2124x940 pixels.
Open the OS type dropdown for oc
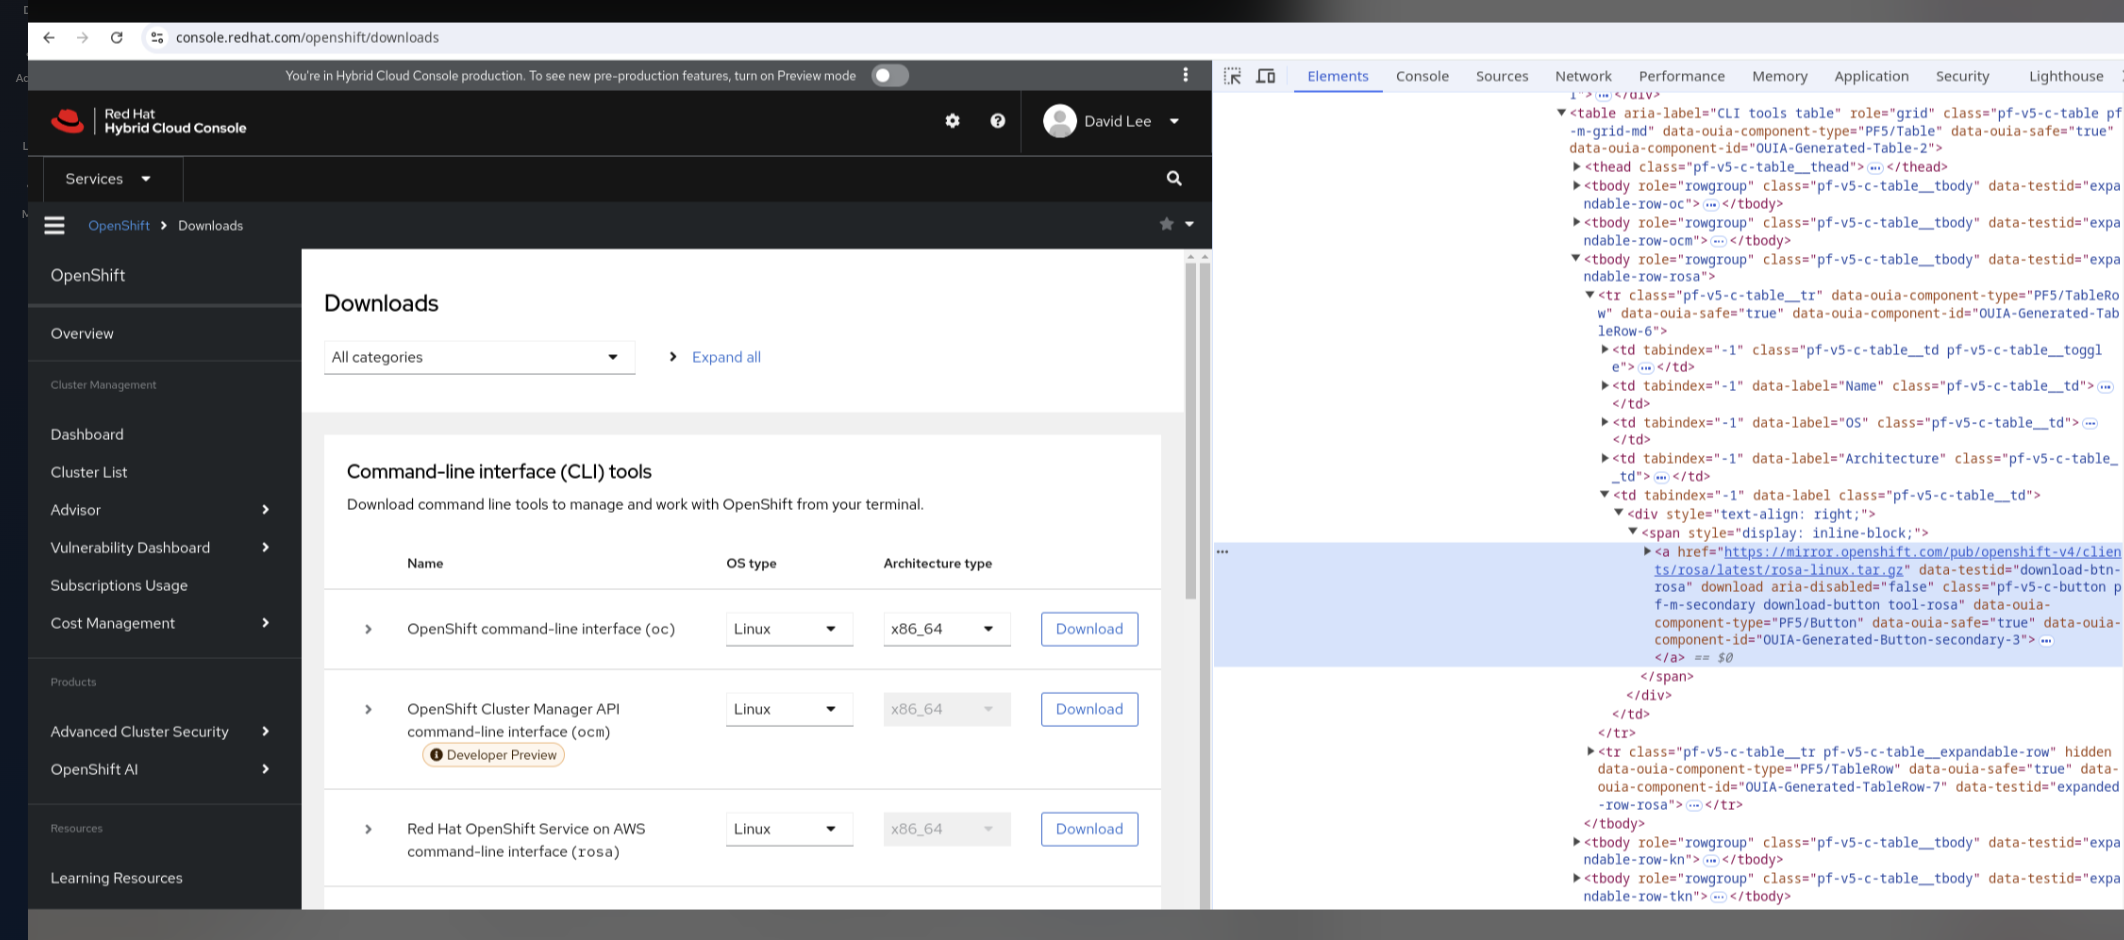[x=789, y=629]
